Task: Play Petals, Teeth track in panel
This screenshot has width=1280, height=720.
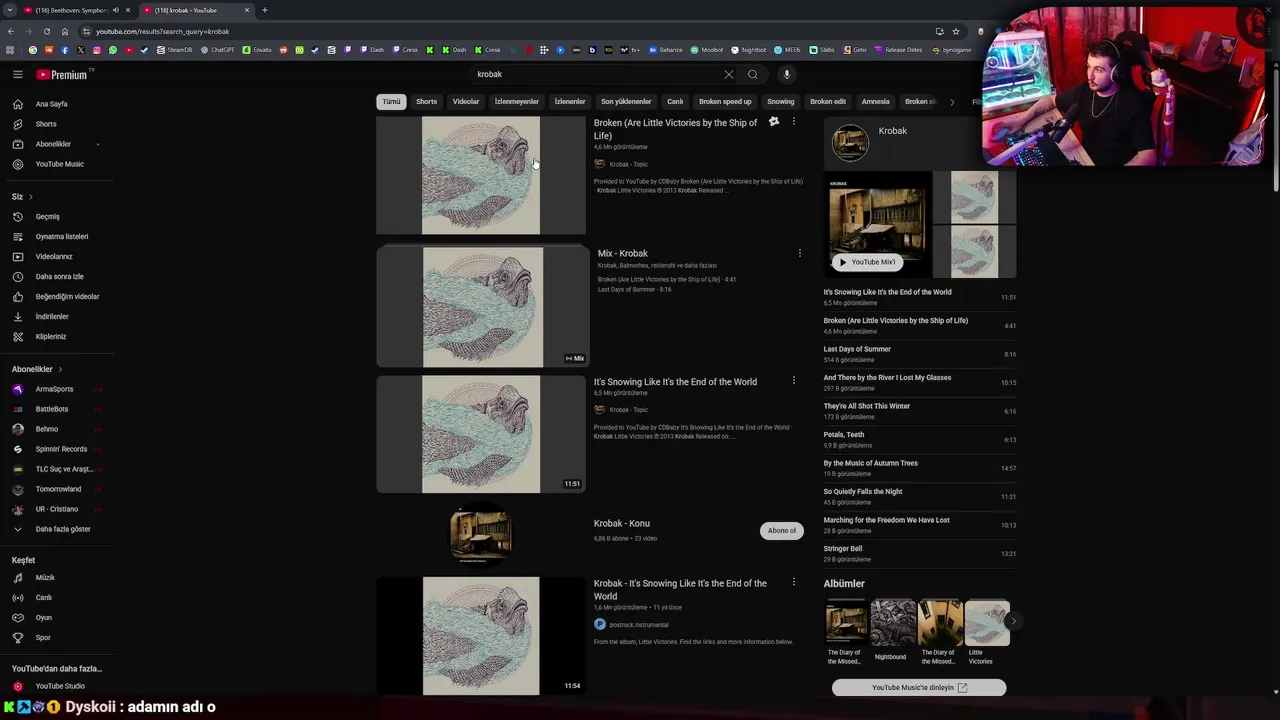Action: pos(919,440)
